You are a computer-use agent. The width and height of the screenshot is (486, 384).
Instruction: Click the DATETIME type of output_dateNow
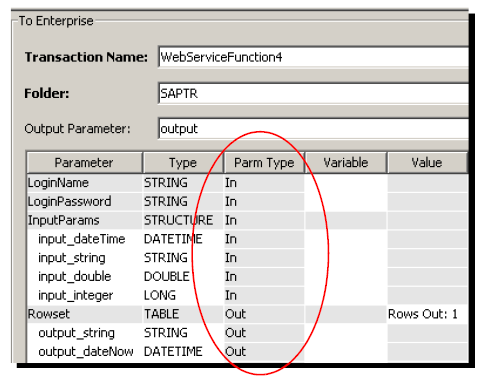(183, 351)
